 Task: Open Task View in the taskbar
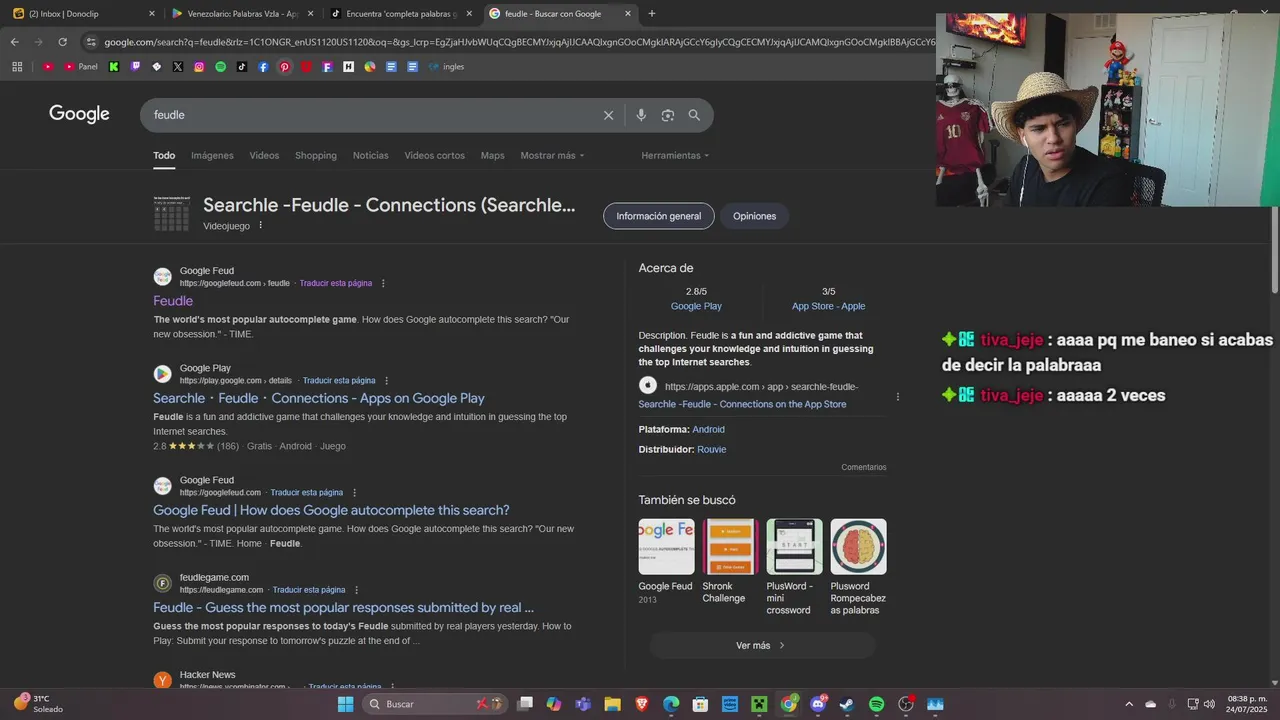(x=525, y=704)
